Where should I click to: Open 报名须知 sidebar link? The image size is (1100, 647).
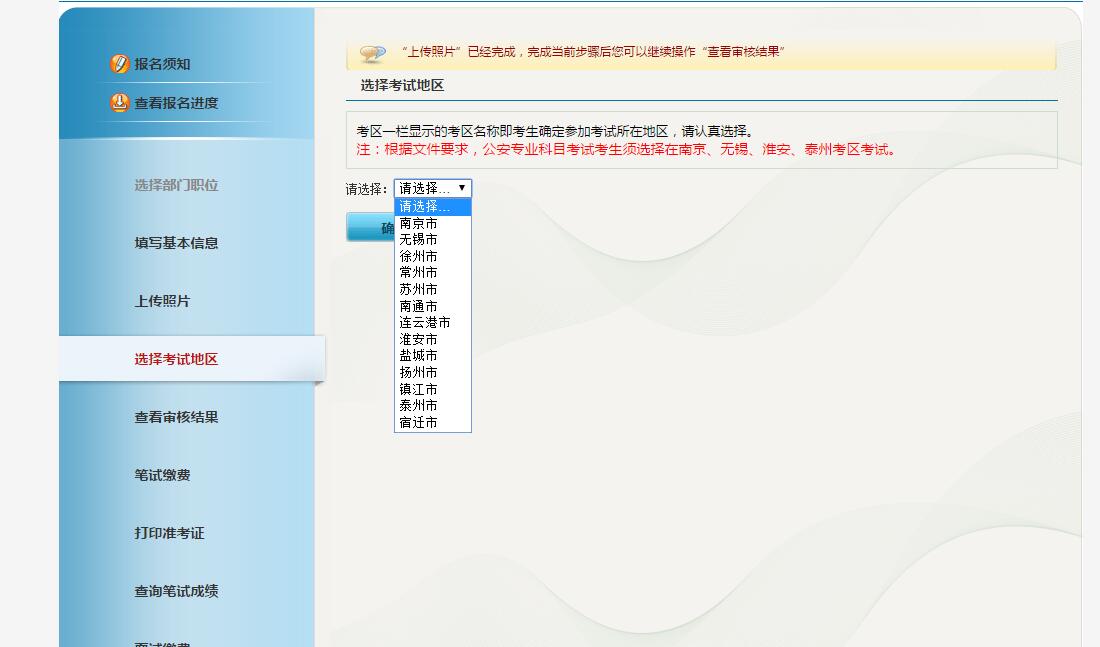click(162, 64)
